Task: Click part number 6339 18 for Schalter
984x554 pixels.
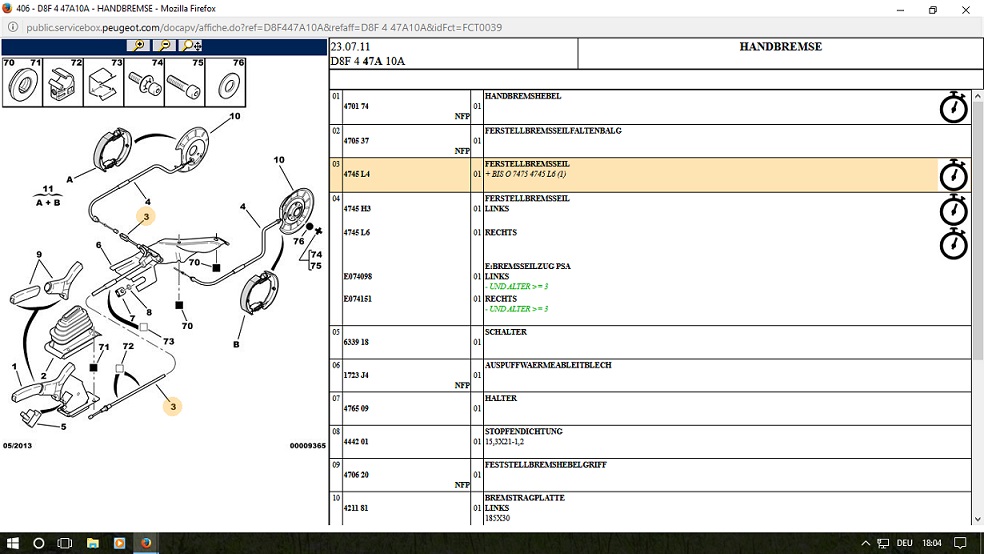Action: point(356,342)
